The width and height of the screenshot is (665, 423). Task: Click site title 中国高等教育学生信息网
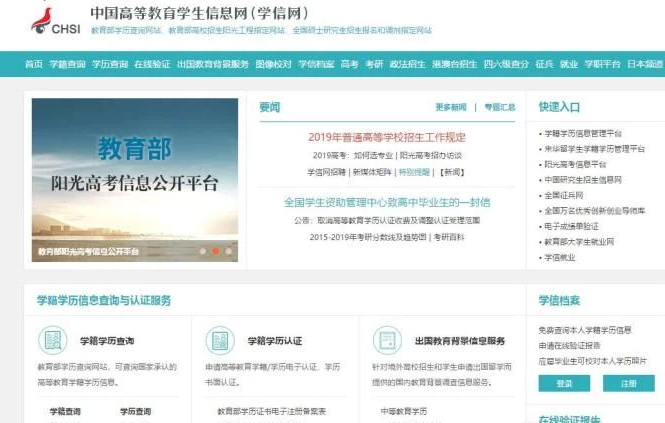pyautogui.click(x=200, y=13)
